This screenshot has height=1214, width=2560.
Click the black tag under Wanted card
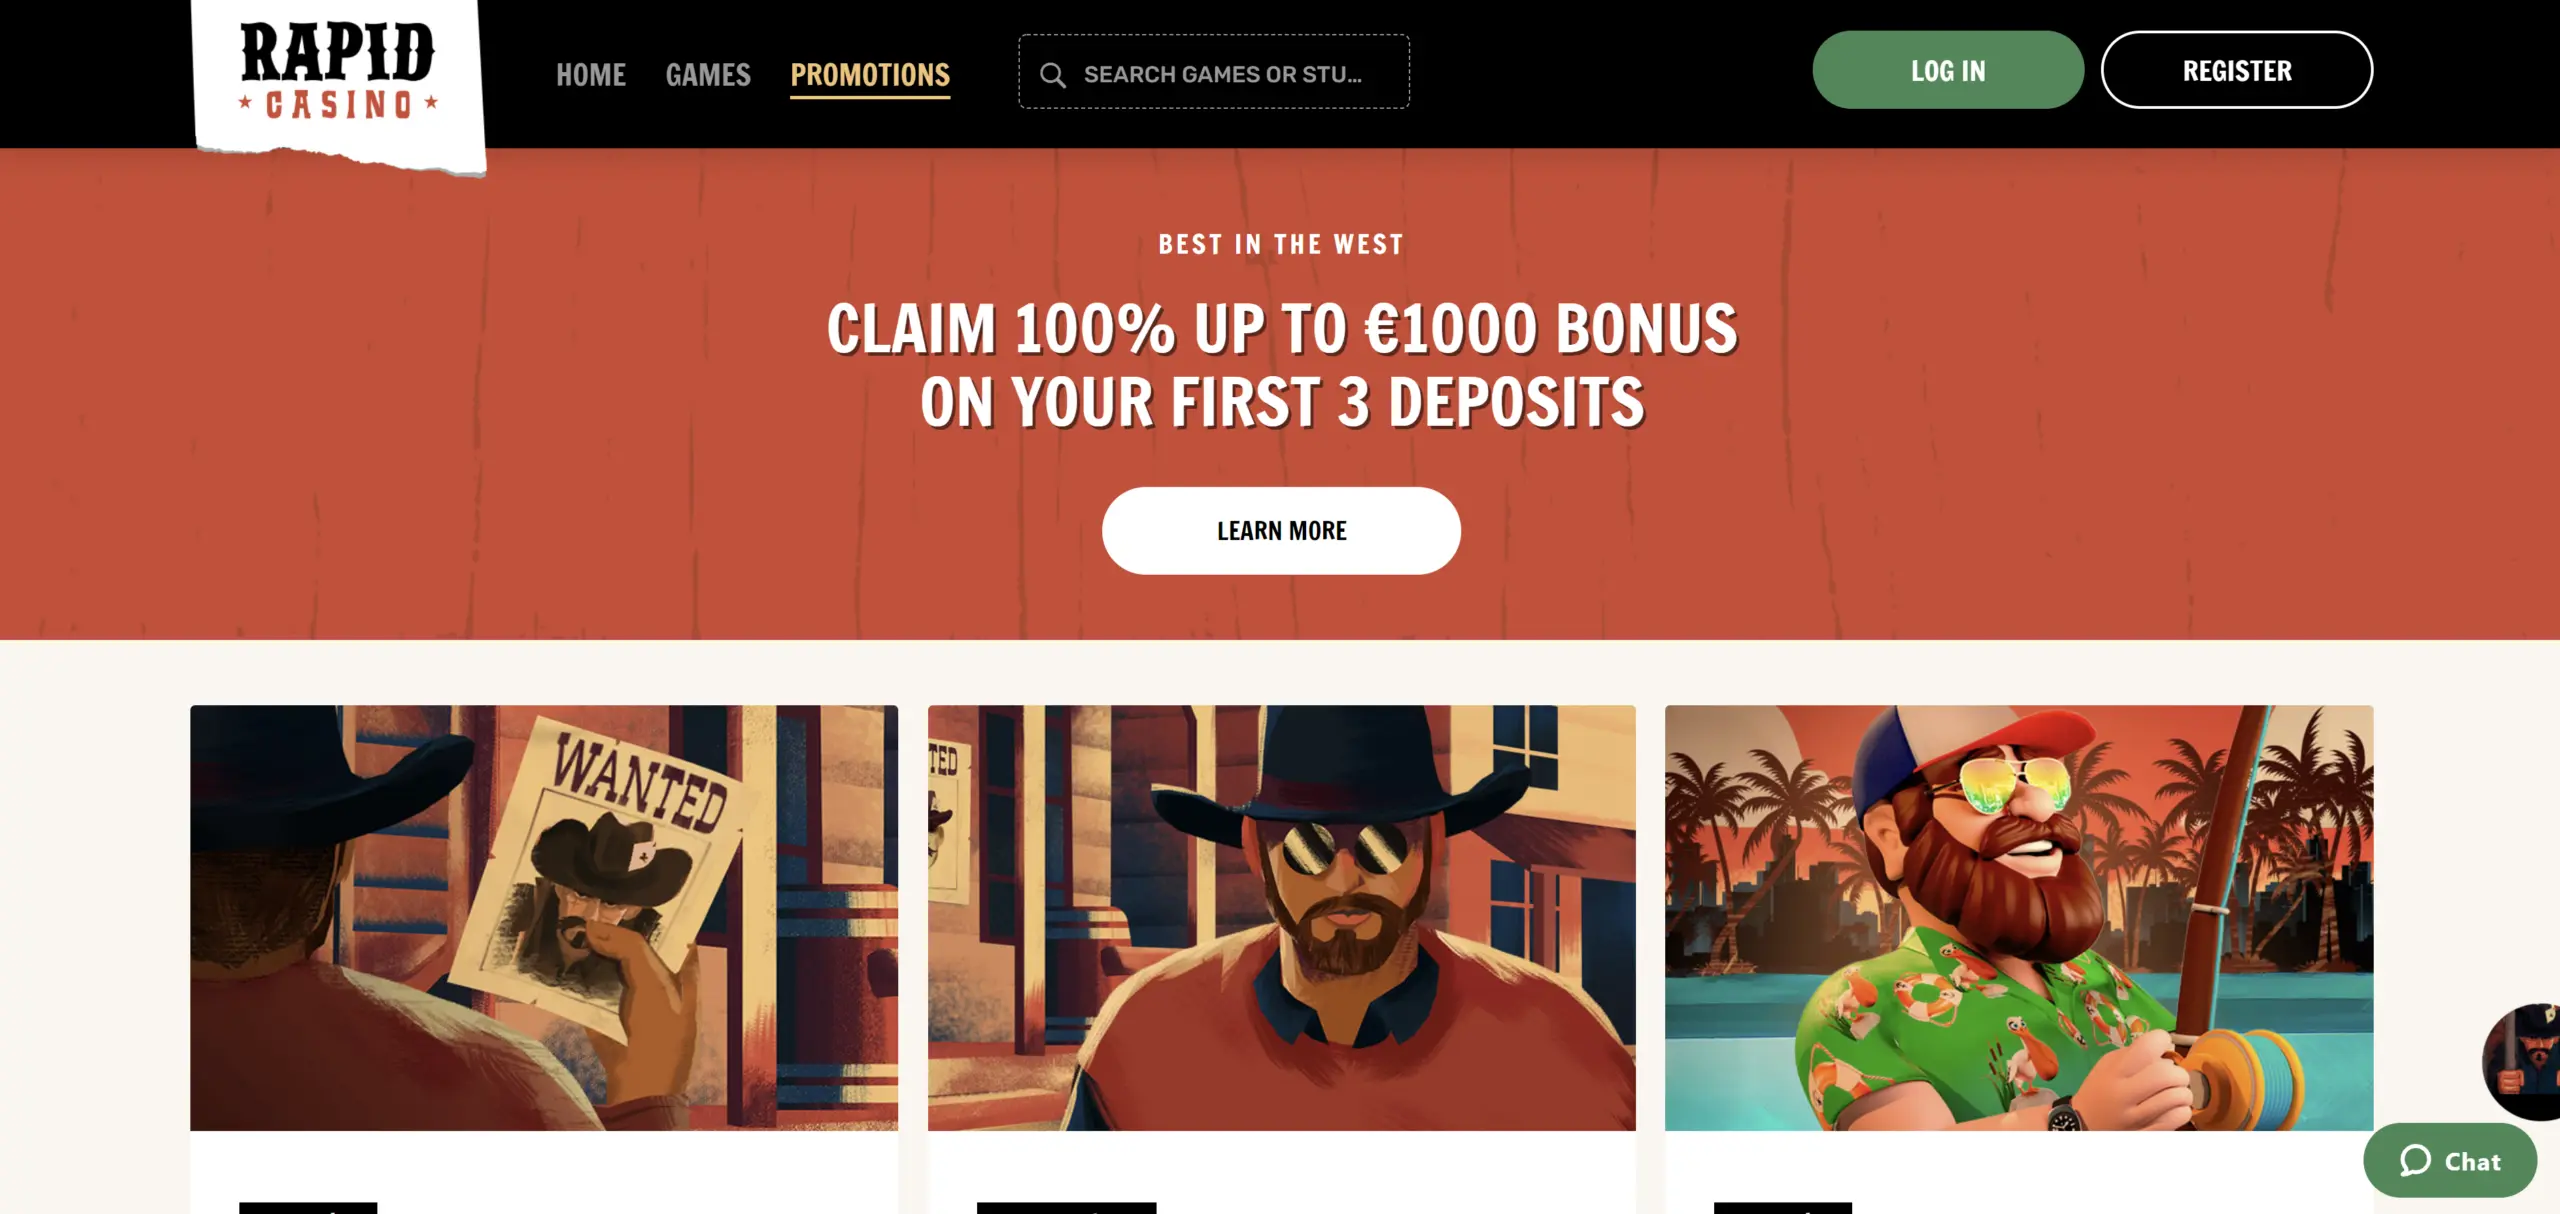pos(308,1208)
